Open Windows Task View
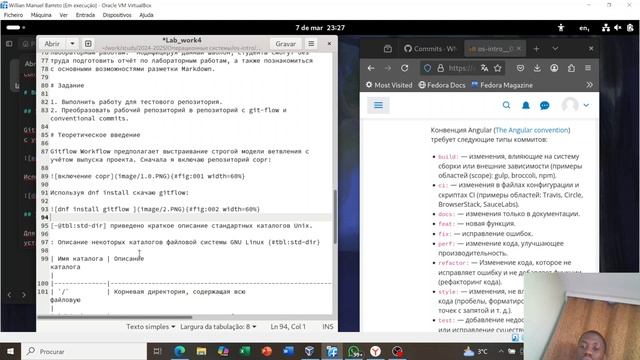 click(x=158, y=351)
